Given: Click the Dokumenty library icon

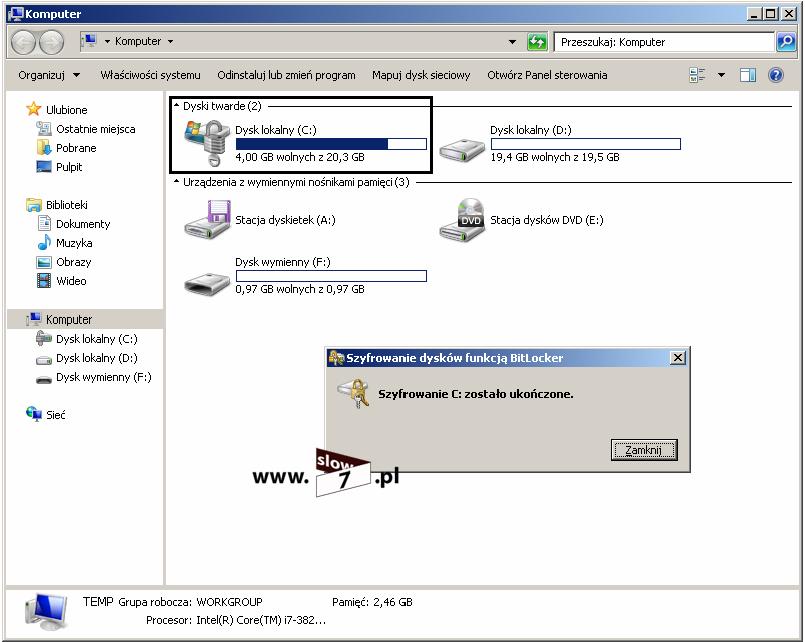Looking at the screenshot, I should [x=44, y=223].
